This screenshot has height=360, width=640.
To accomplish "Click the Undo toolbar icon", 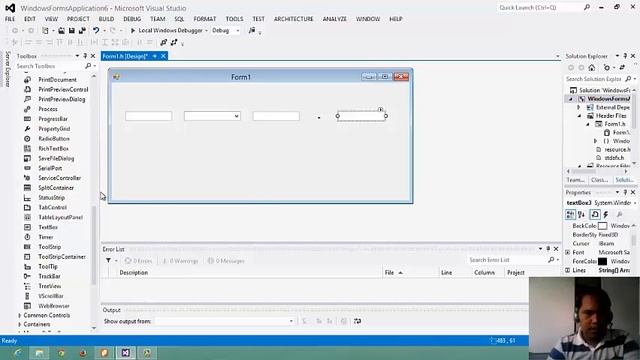I will [96, 31].
